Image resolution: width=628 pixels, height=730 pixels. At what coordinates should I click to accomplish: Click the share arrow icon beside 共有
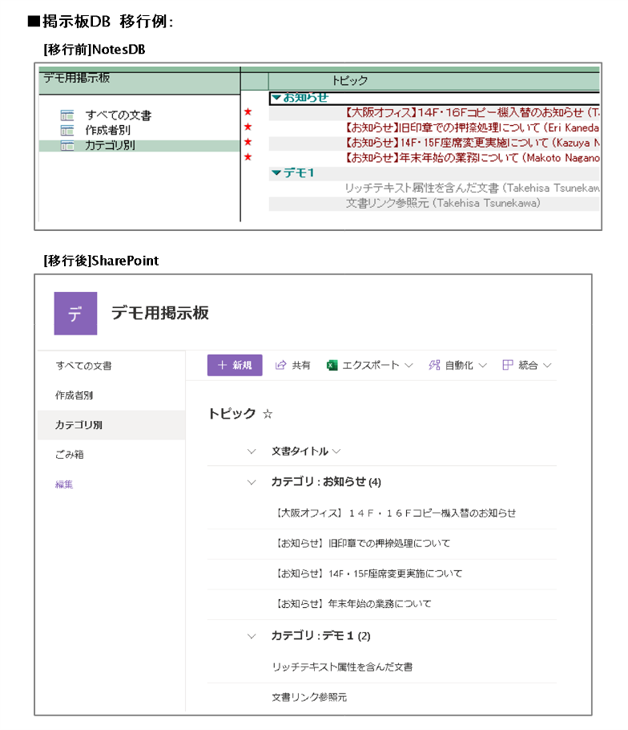click(x=280, y=365)
